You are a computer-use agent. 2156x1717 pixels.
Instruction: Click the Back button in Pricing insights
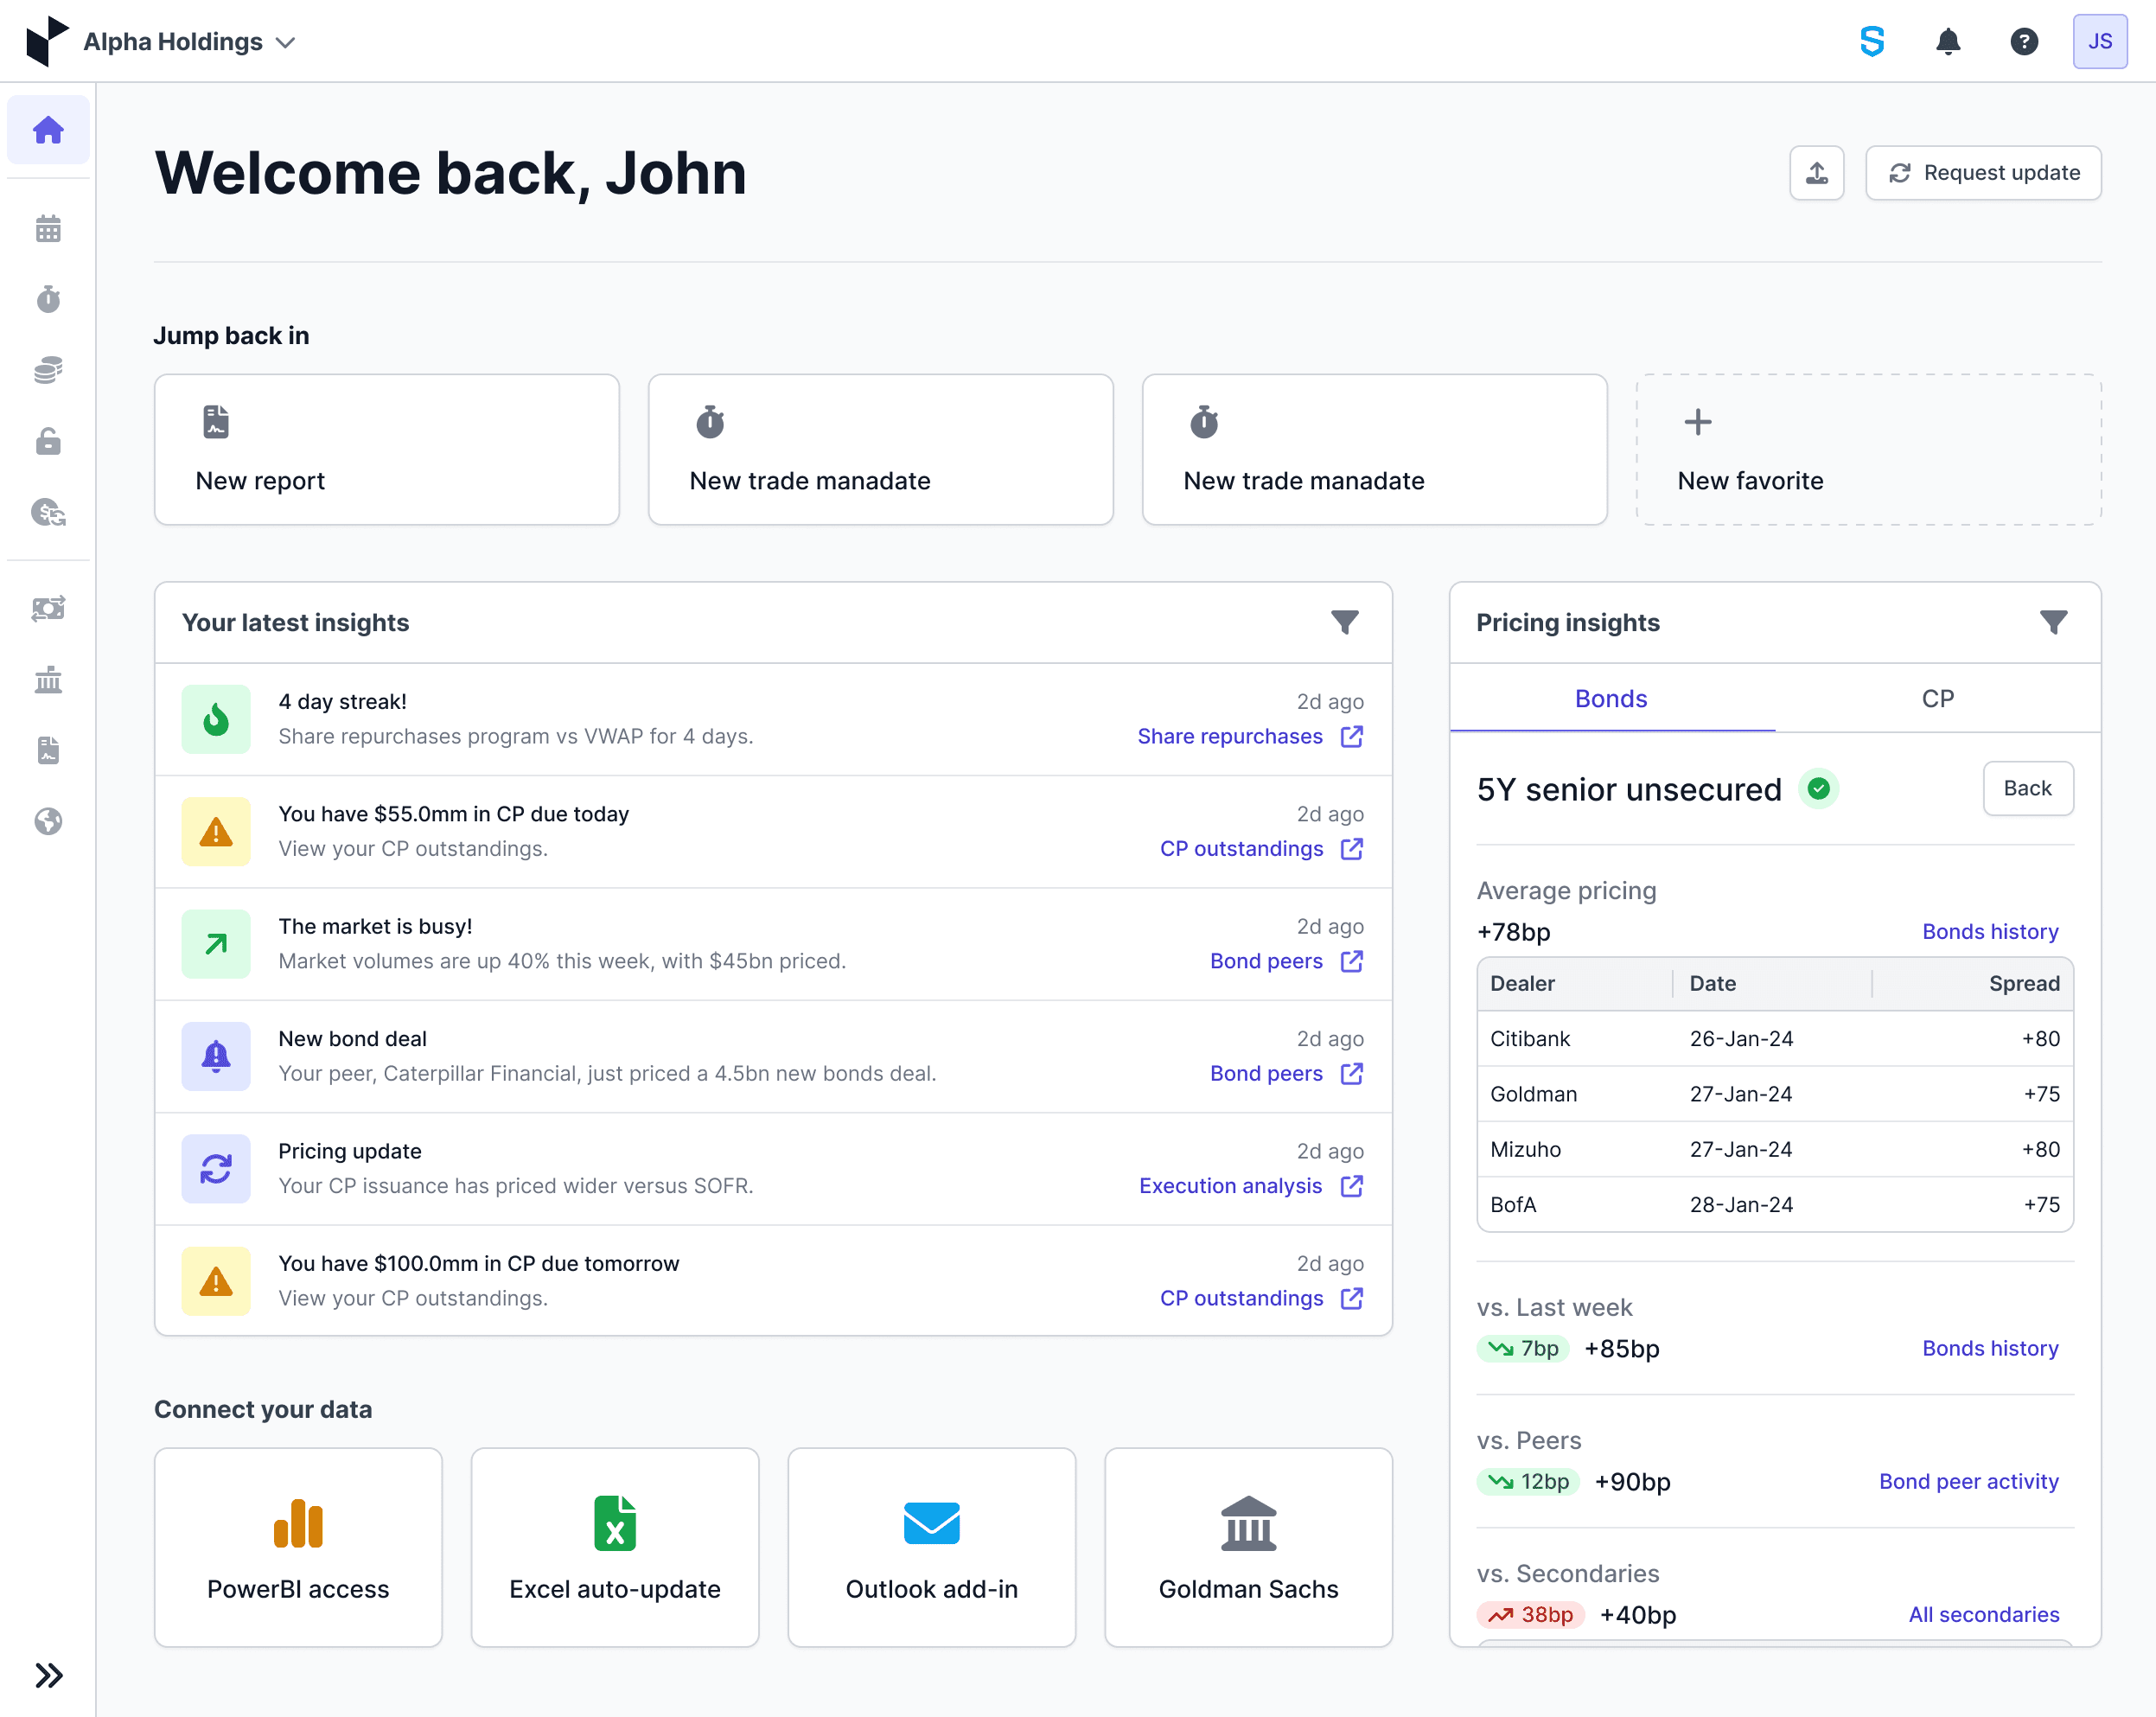2027,788
